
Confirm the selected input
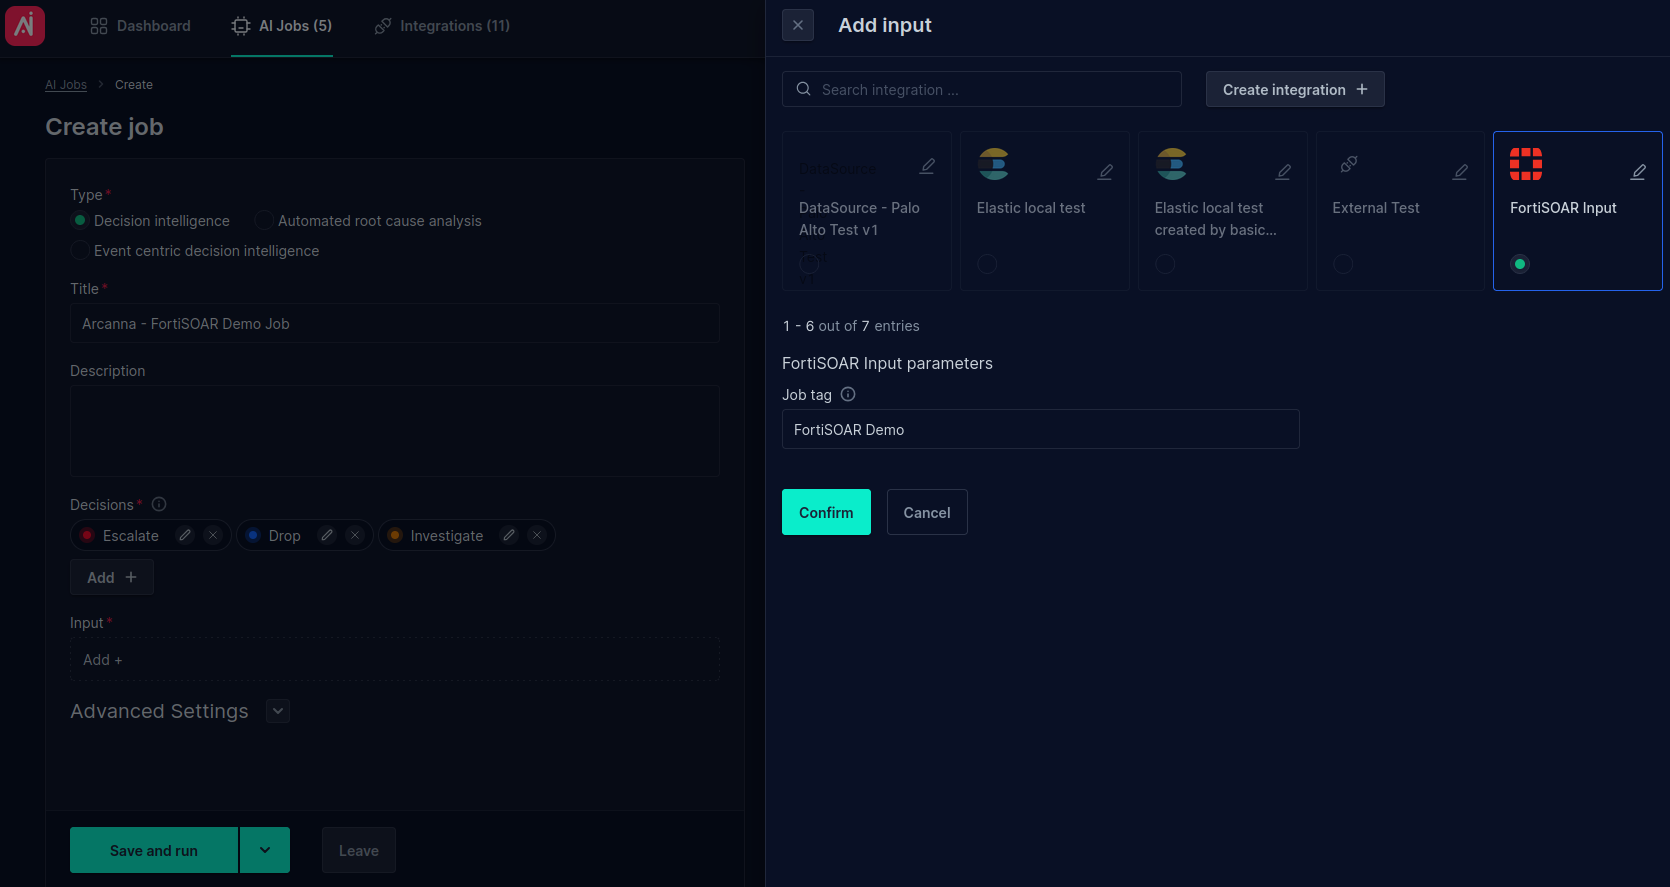click(826, 512)
